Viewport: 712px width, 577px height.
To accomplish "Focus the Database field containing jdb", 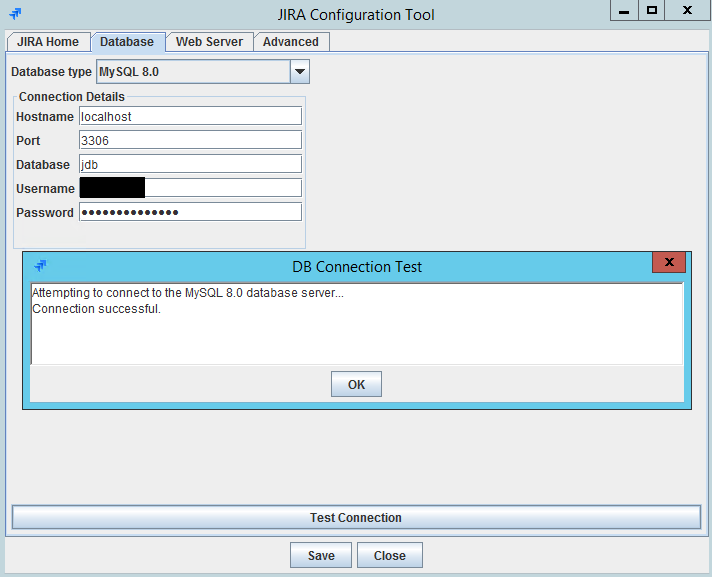I will click(190, 164).
